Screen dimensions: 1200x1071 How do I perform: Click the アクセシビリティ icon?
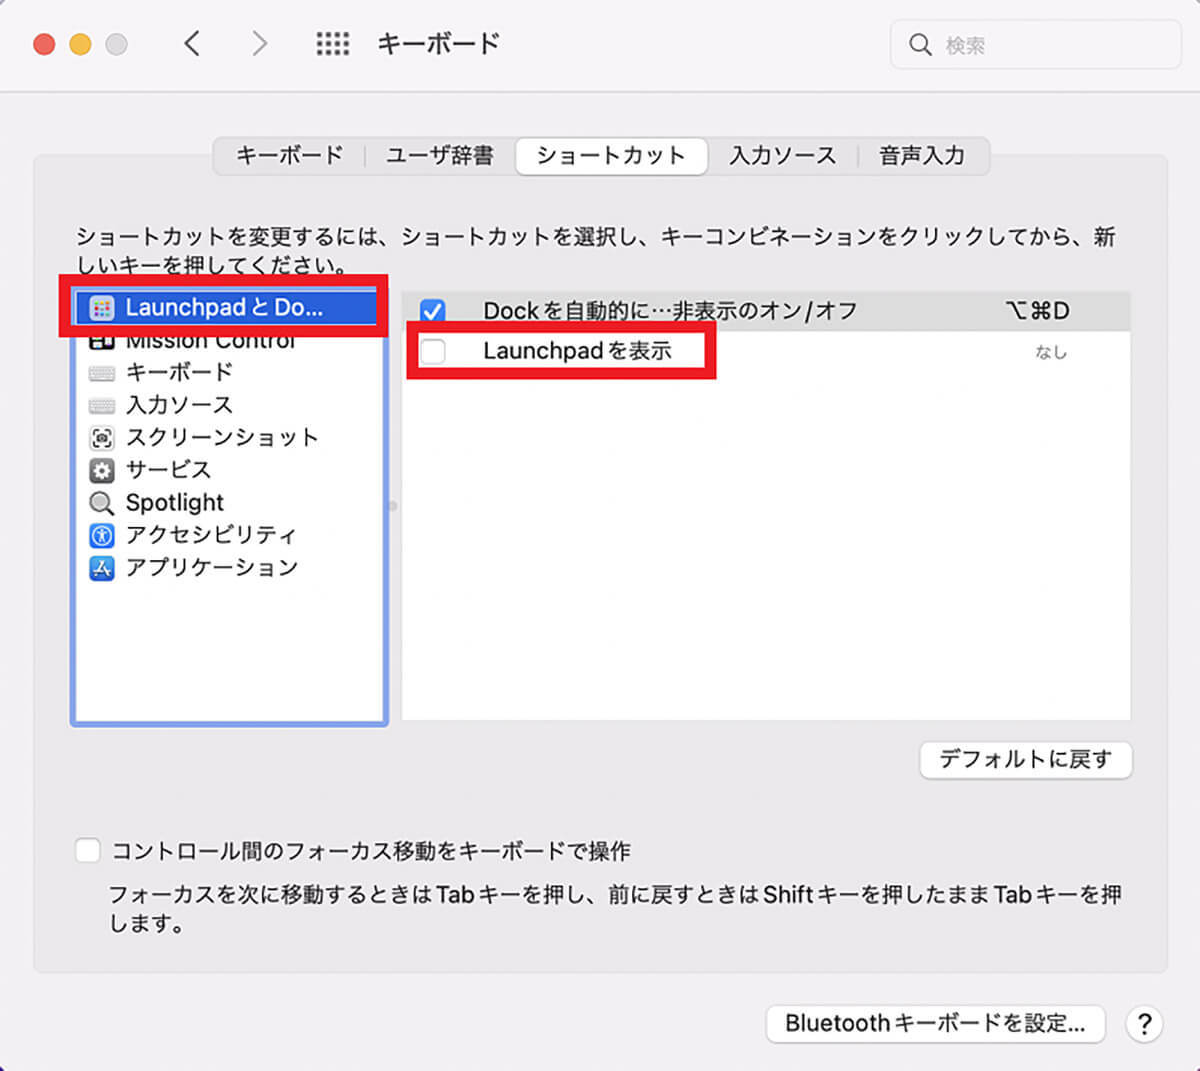(x=101, y=535)
